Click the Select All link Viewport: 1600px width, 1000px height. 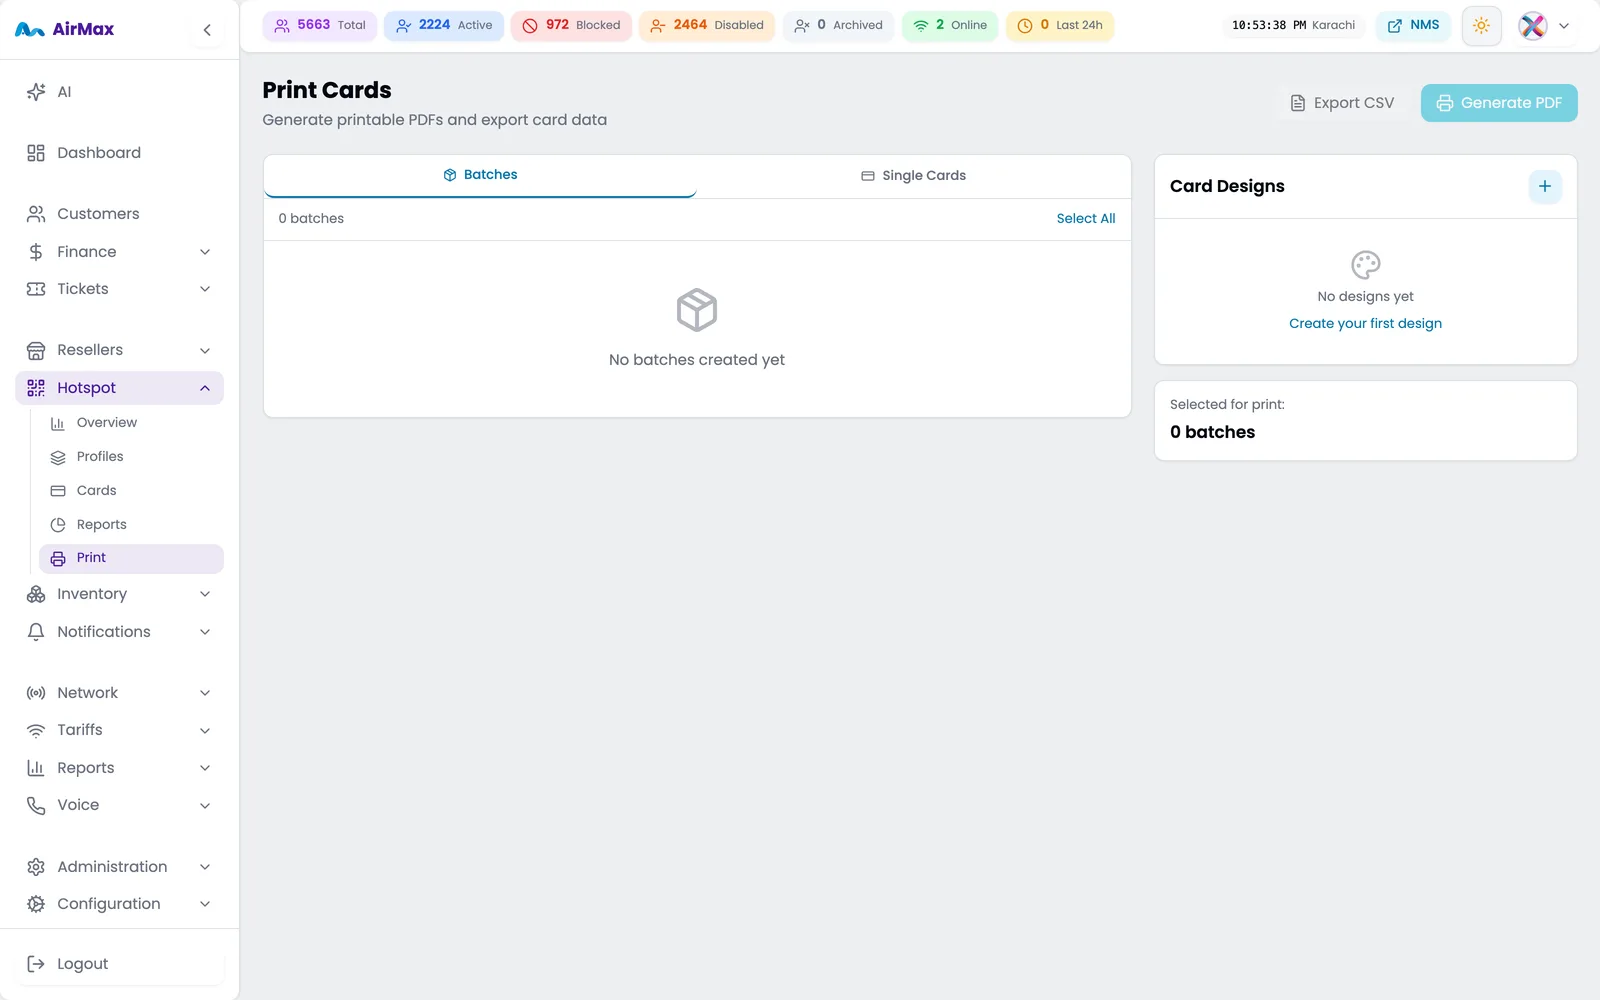[x=1086, y=219]
